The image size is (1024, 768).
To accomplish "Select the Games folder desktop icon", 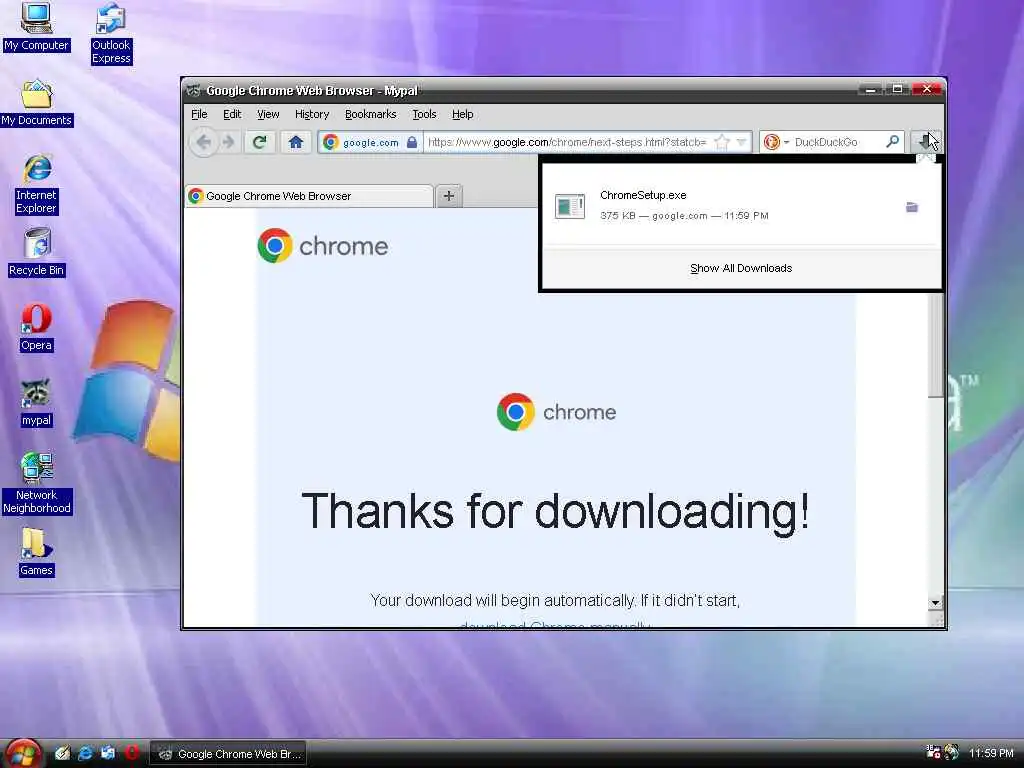I will 36,552.
